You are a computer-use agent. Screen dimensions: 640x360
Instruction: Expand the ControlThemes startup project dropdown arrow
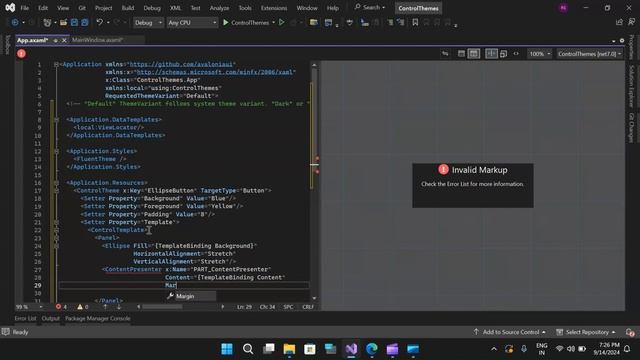[x=273, y=23]
